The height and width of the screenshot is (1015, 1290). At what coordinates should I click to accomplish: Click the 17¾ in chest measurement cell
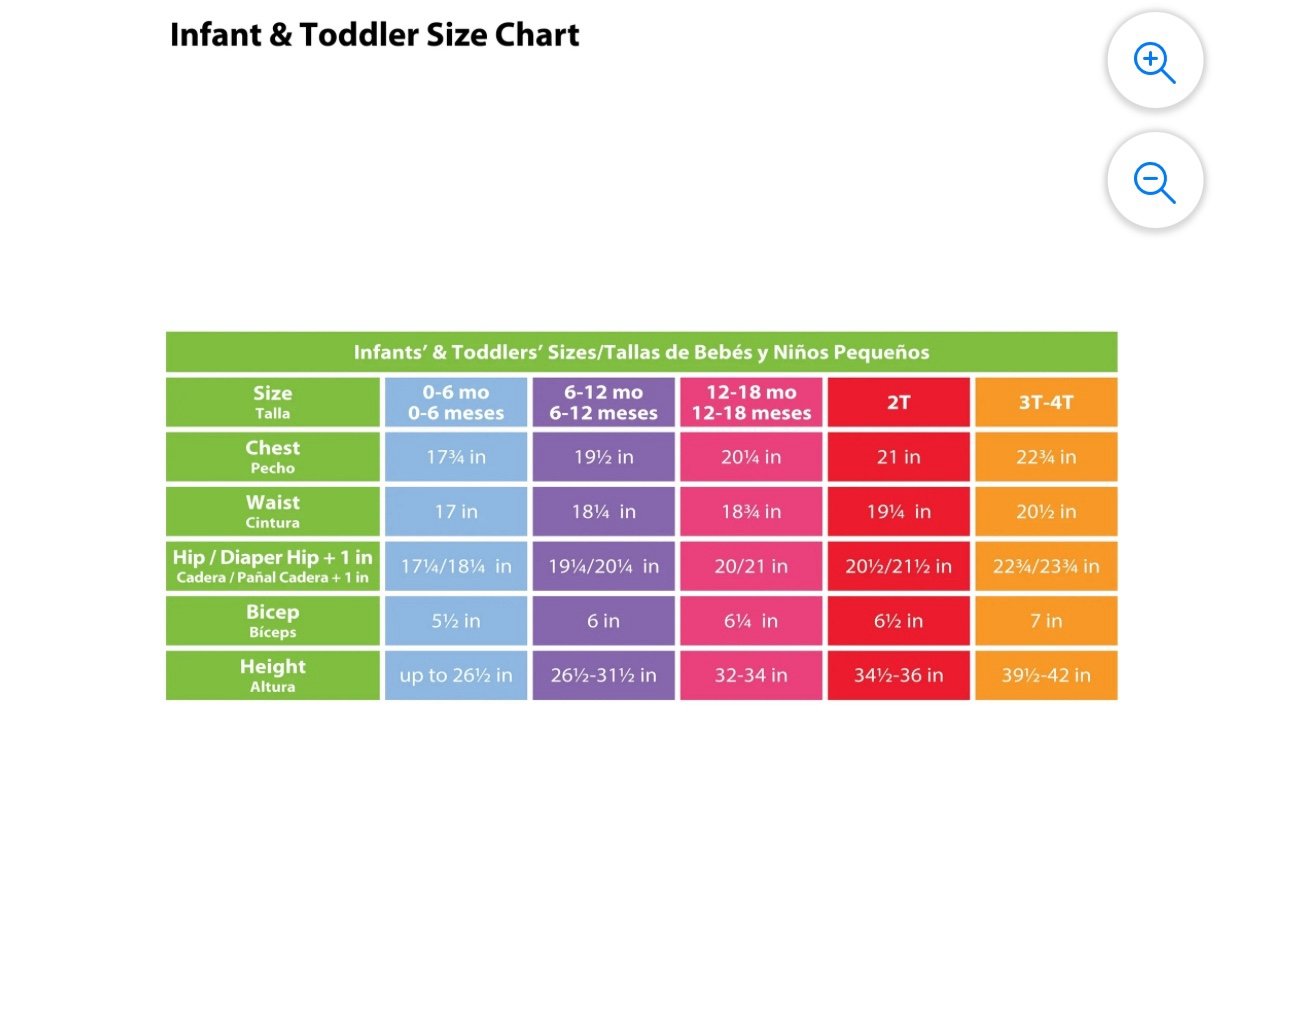click(x=456, y=457)
